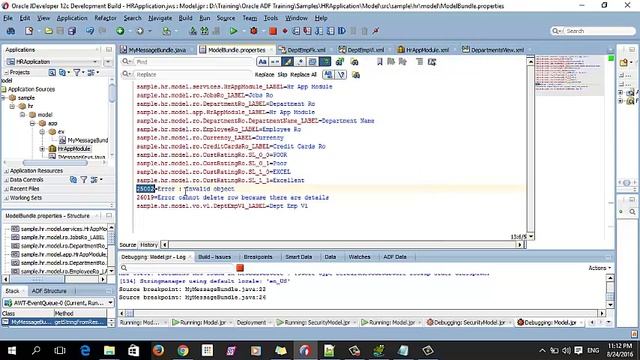Screen dimensions: 640x360
Task: Click the red Debug bug icon
Action: click(x=253, y=31)
